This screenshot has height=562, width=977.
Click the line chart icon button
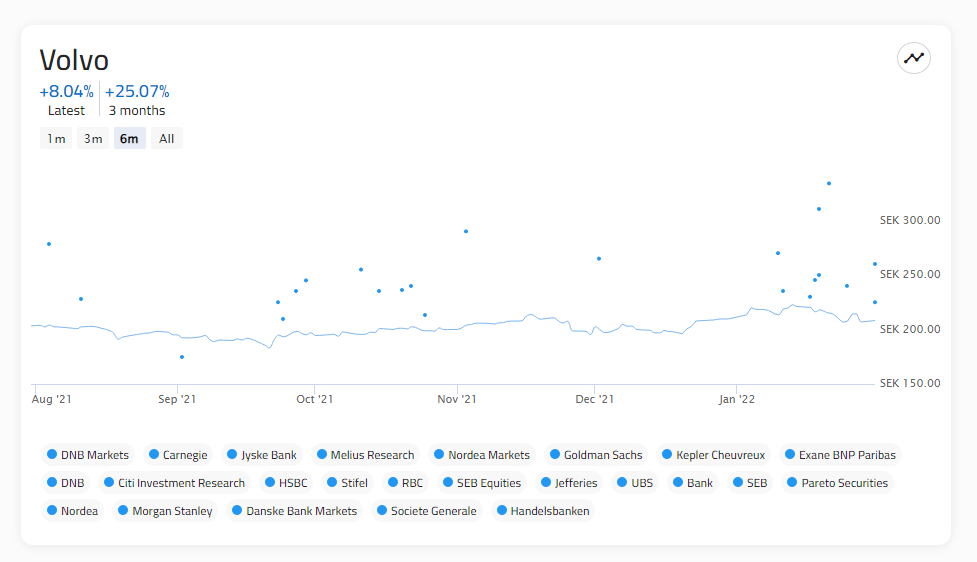(x=913, y=58)
